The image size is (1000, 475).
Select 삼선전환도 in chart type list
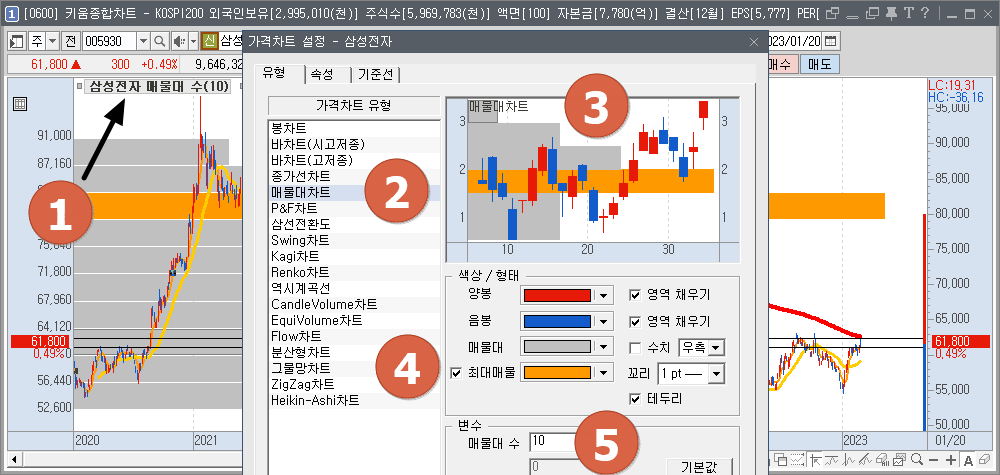354,224
